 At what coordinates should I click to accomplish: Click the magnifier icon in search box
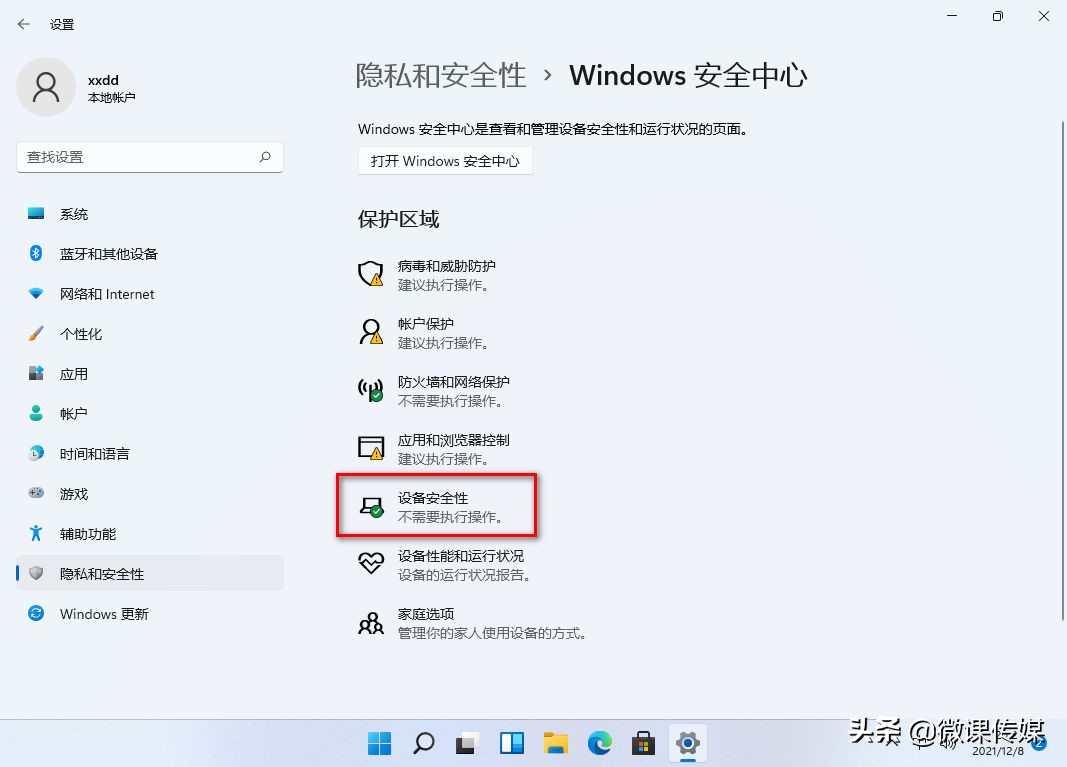[x=265, y=157]
